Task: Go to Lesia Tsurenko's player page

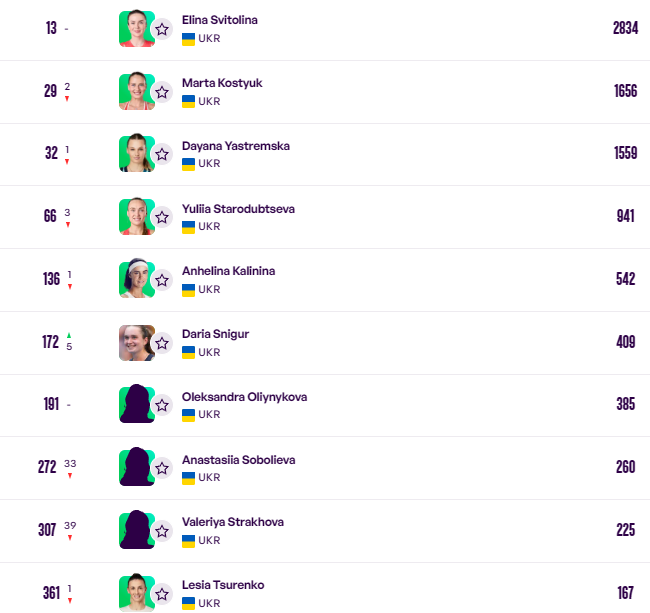Action: click(x=223, y=585)
